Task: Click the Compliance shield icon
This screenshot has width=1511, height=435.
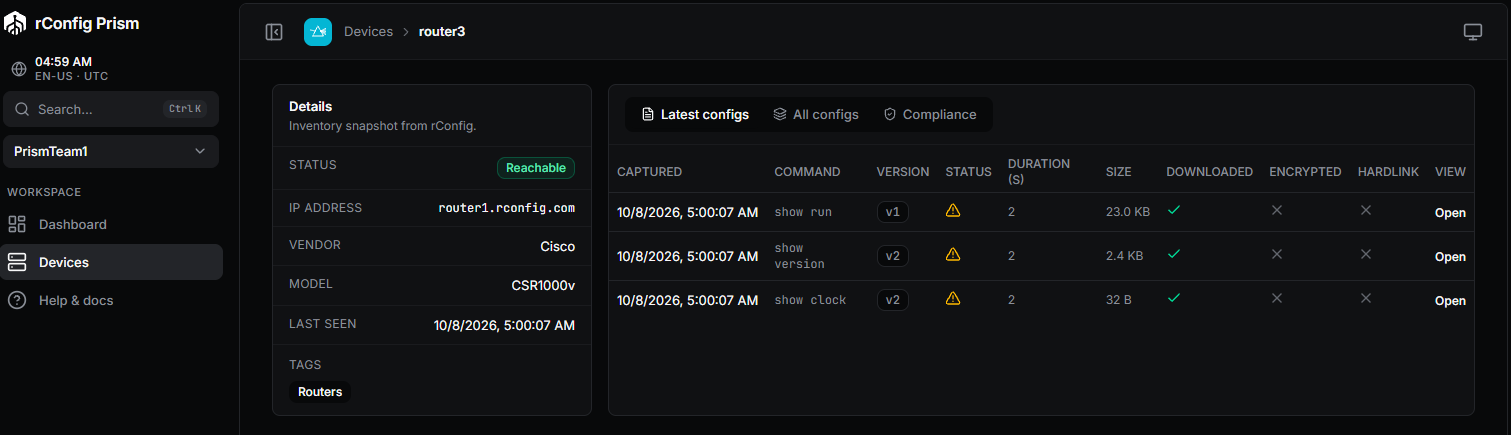Action: tap(890, 114)
